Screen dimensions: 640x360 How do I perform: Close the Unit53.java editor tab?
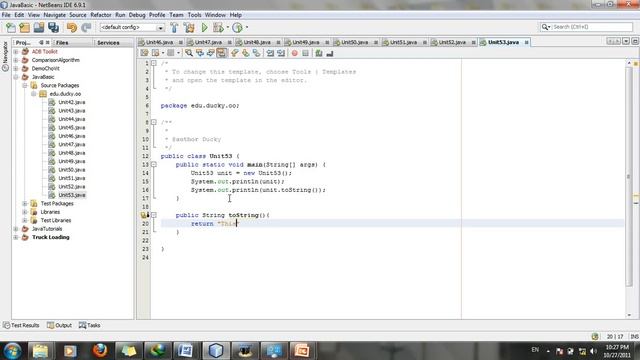[x=527, y=42]
